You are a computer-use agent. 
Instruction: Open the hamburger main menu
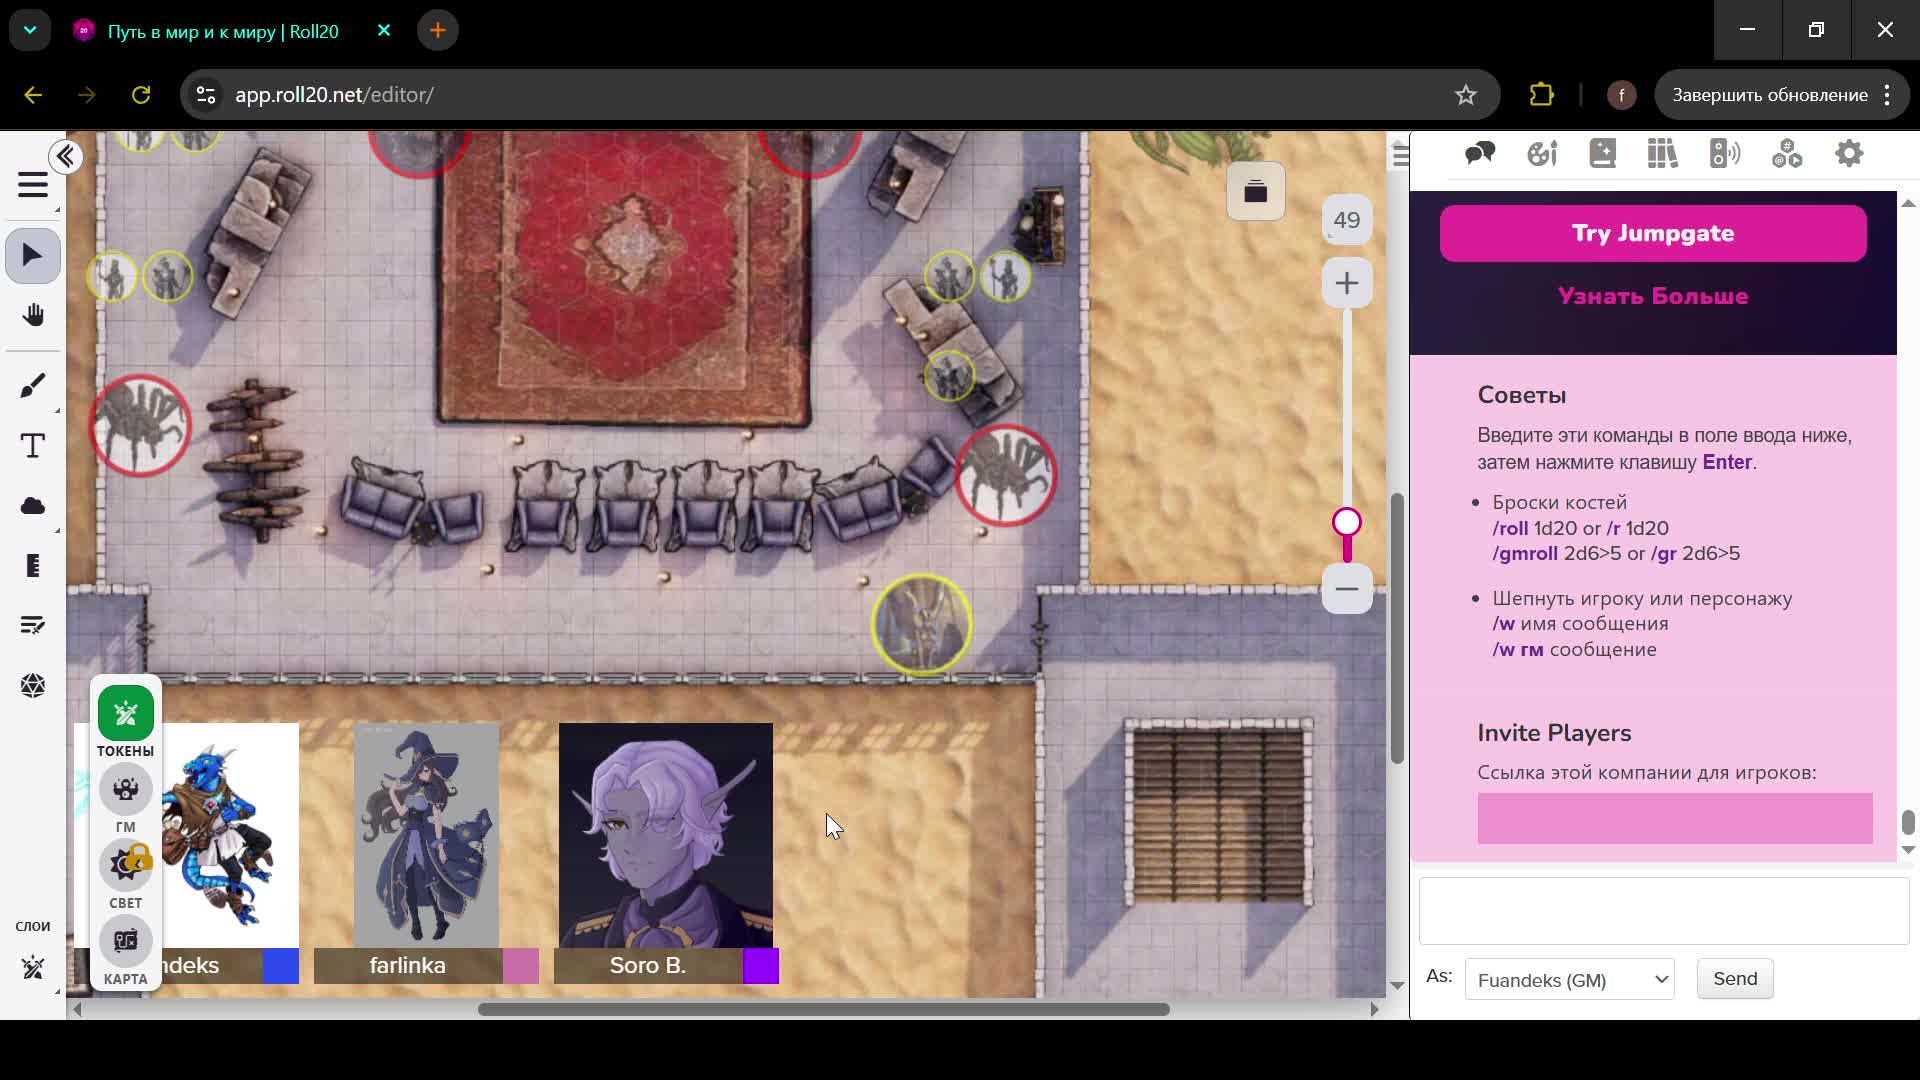[33, 186]
